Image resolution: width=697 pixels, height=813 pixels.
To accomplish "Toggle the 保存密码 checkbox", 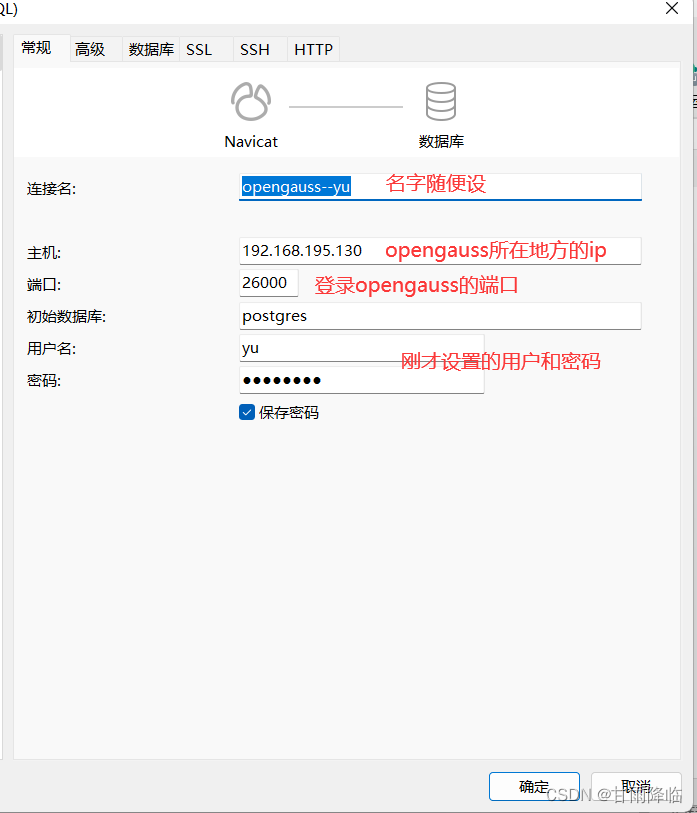I will click(247, 412).
